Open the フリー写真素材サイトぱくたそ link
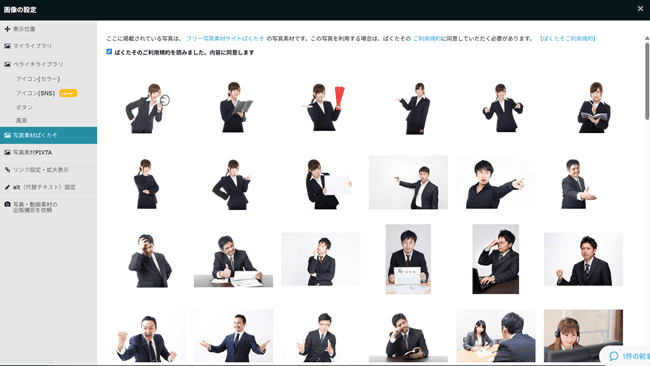Viewport: 650px width, 366px height. pyautogui.click(x=225, y=39)
